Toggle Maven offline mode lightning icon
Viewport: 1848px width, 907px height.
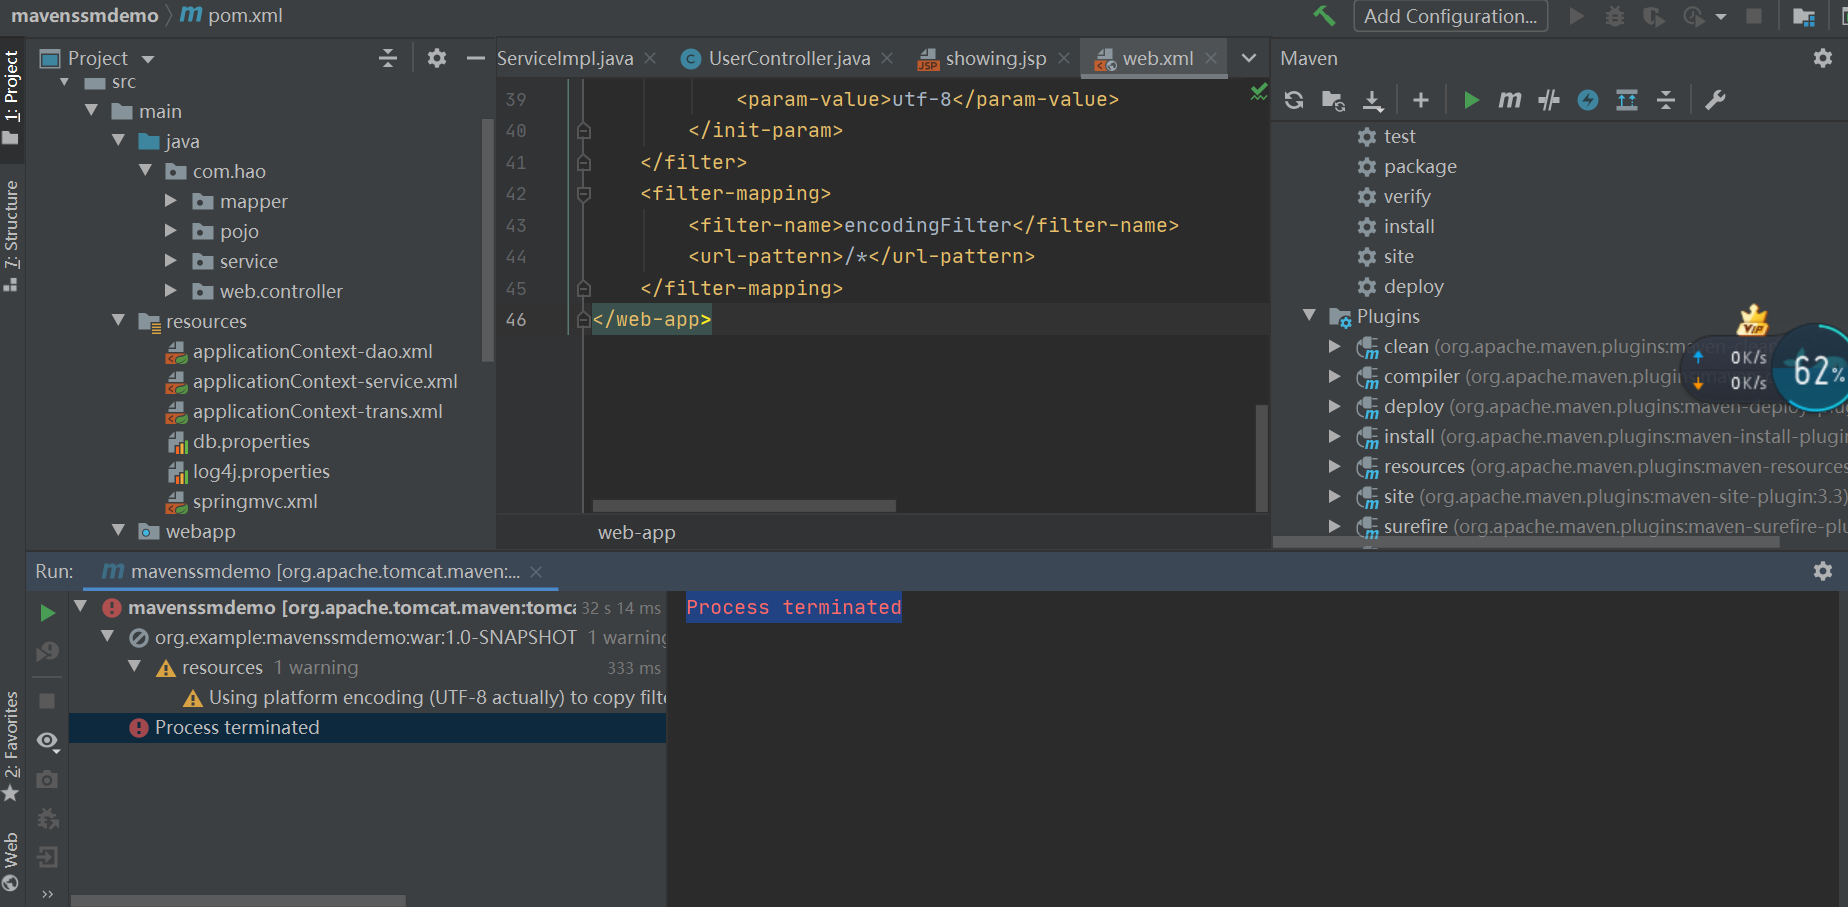(1588, 100)
